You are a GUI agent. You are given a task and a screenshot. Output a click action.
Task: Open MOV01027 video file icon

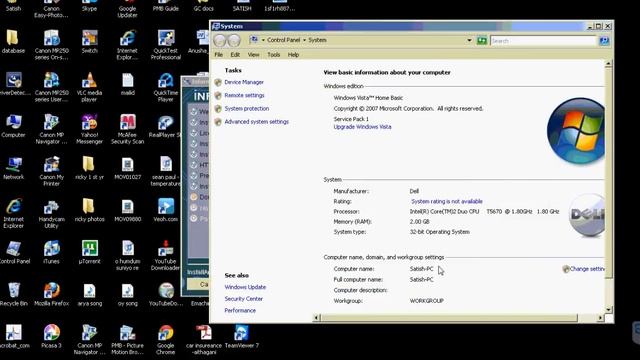127,168
